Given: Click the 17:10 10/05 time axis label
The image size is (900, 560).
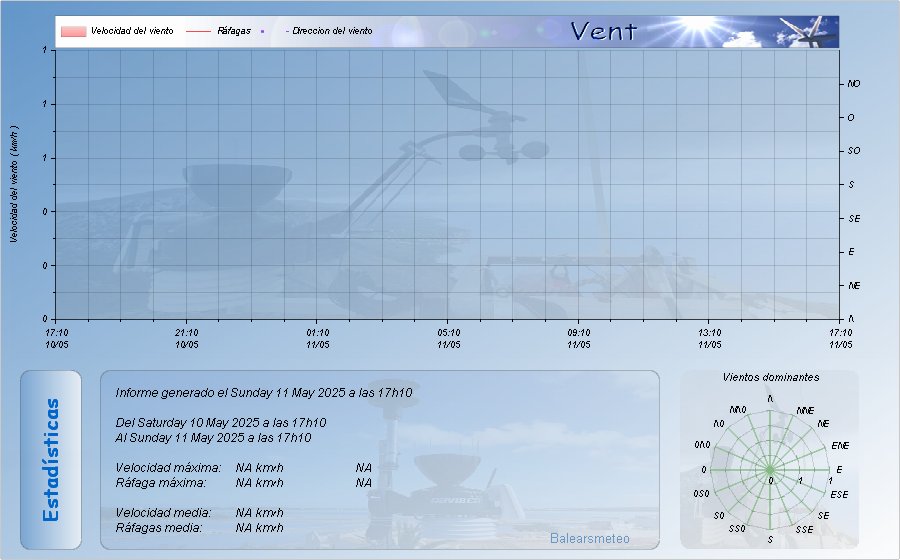Looking at the screenshot, I should [x=56, y=339].
